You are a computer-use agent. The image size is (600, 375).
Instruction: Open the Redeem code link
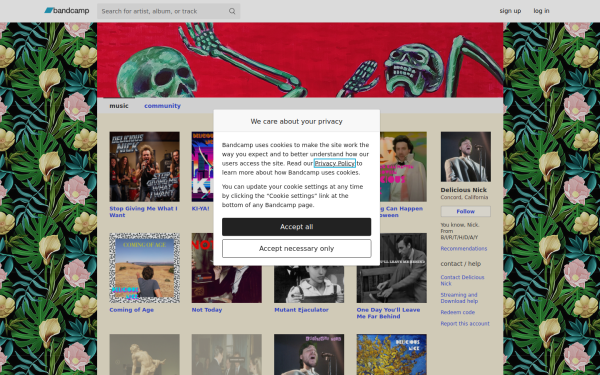click(x=457, y=312)
